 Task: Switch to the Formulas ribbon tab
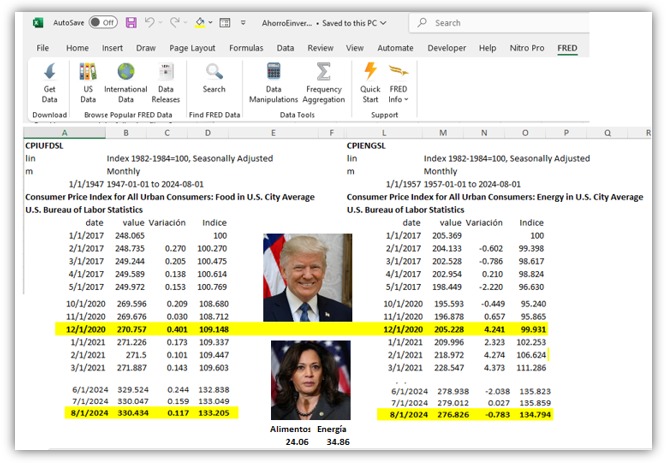coord(246,47)
